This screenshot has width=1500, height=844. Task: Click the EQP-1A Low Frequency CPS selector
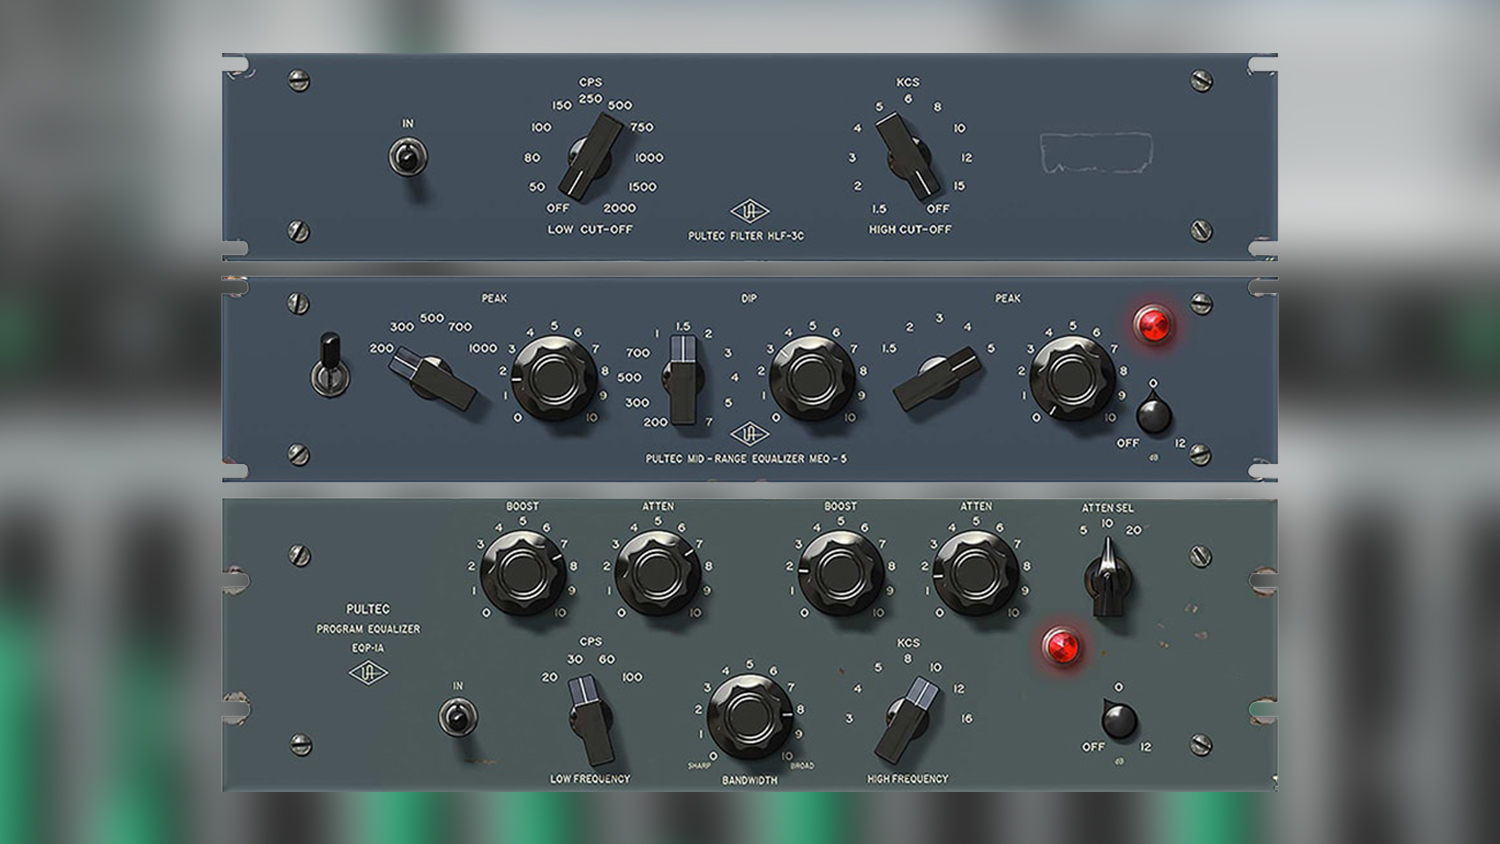(x=590, y=720)
